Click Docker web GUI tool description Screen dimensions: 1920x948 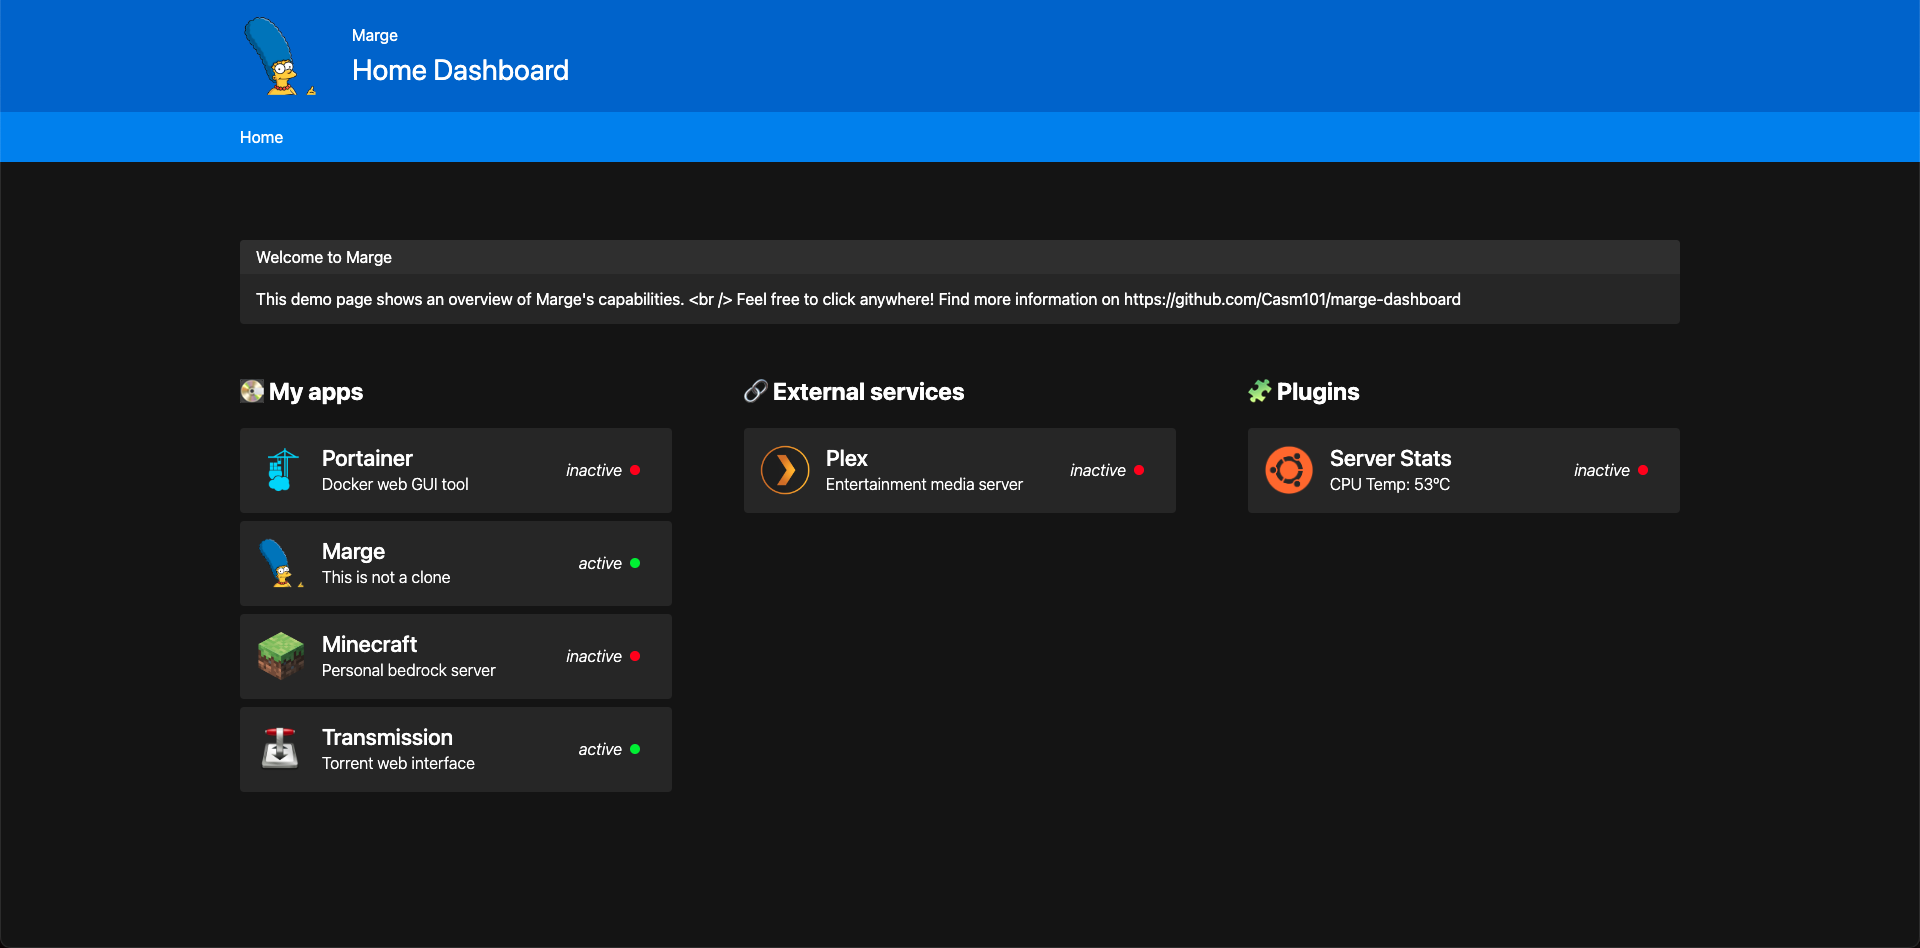[x=395, y=484]
